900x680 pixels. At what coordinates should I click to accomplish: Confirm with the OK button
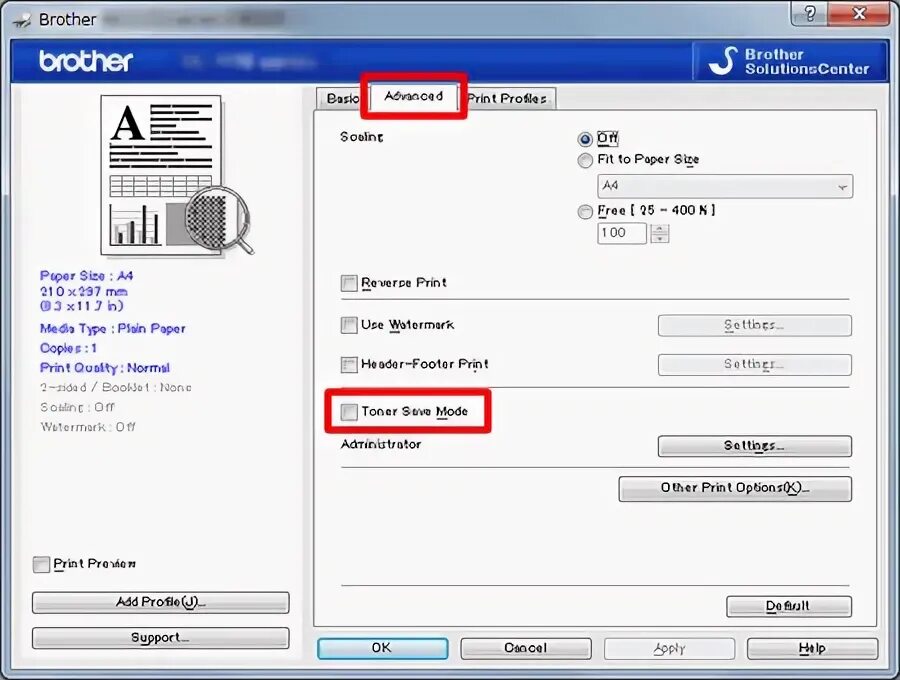tap(382, 648)
